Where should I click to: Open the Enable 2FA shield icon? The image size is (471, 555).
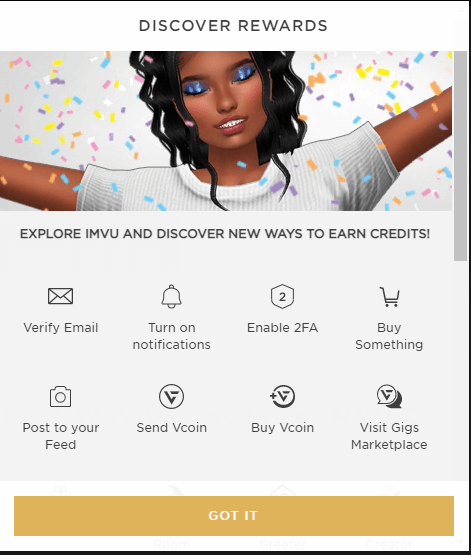point(282,296)
